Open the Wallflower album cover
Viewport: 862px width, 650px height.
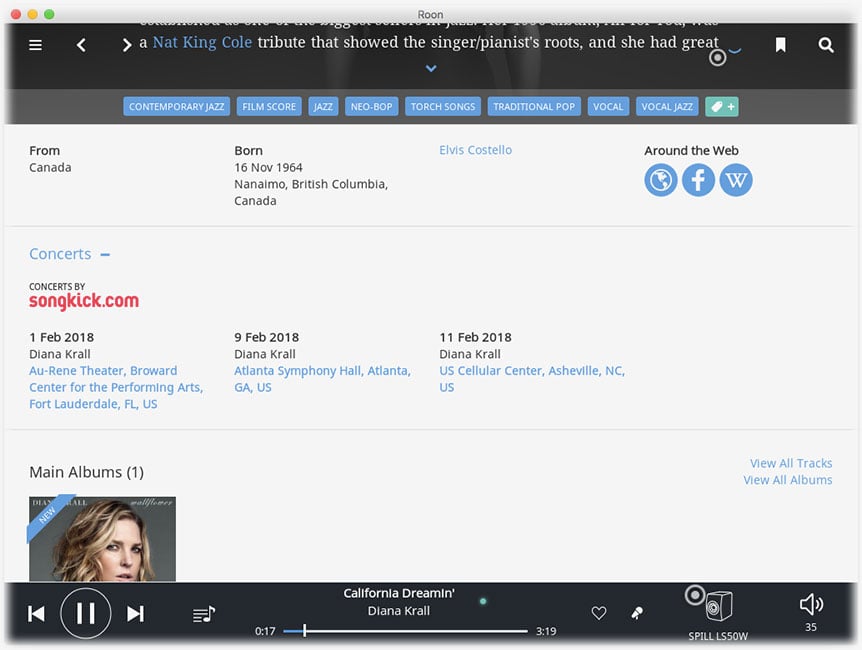[x=102, y=539]
